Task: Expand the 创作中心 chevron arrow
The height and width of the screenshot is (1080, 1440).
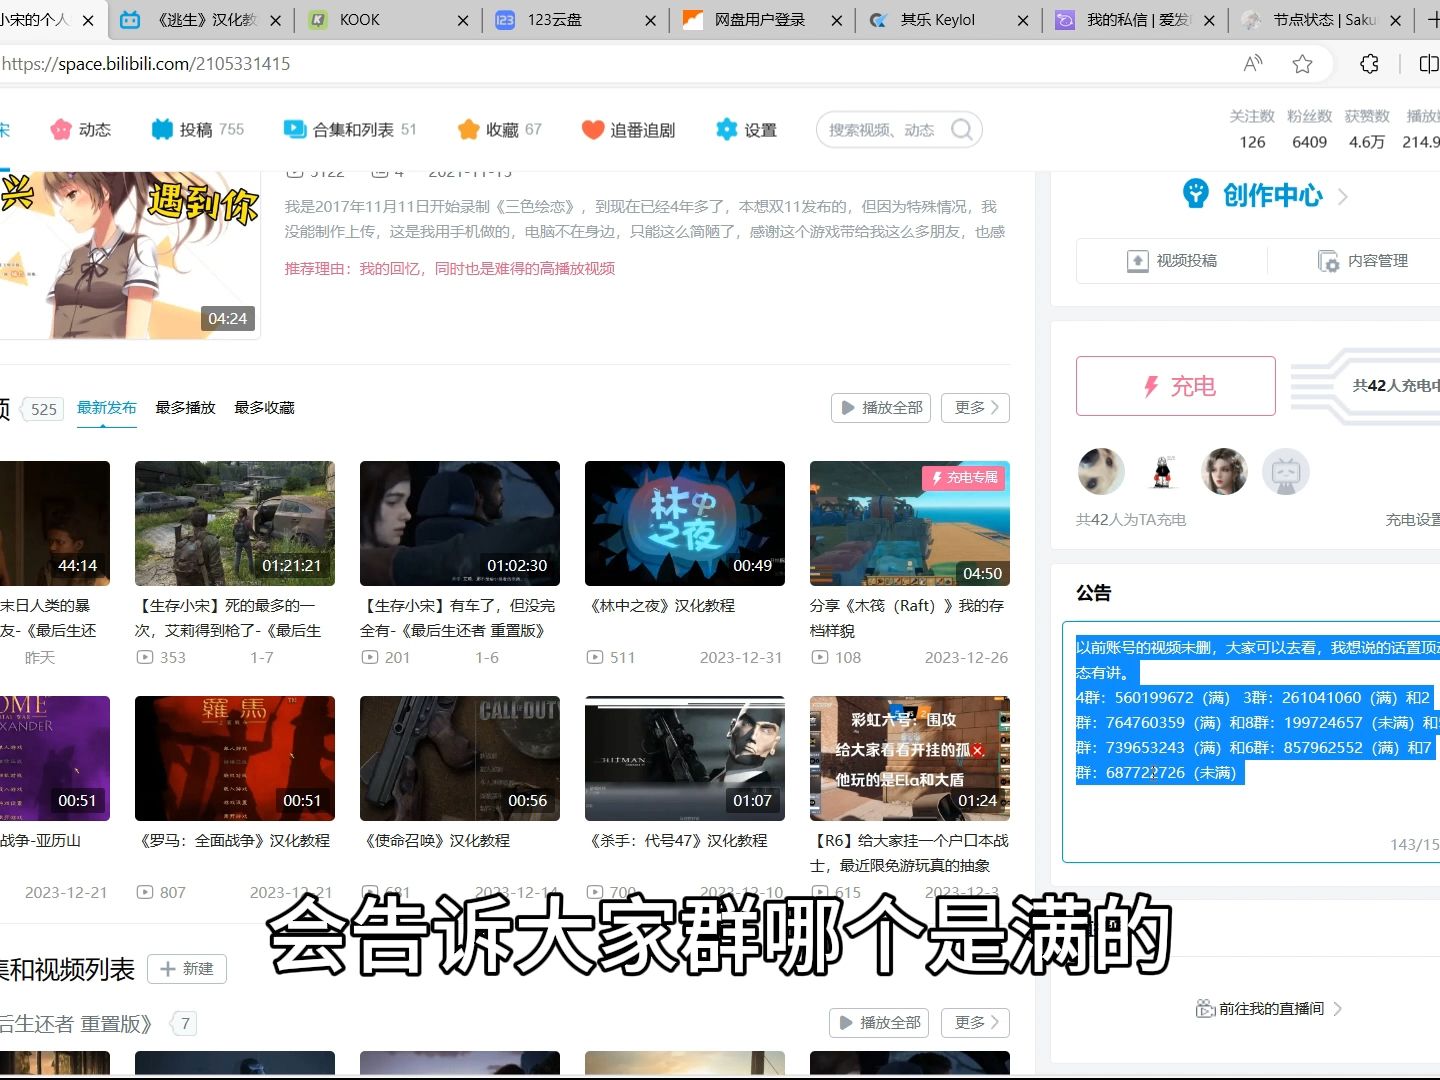Action: pos(1343,197)
